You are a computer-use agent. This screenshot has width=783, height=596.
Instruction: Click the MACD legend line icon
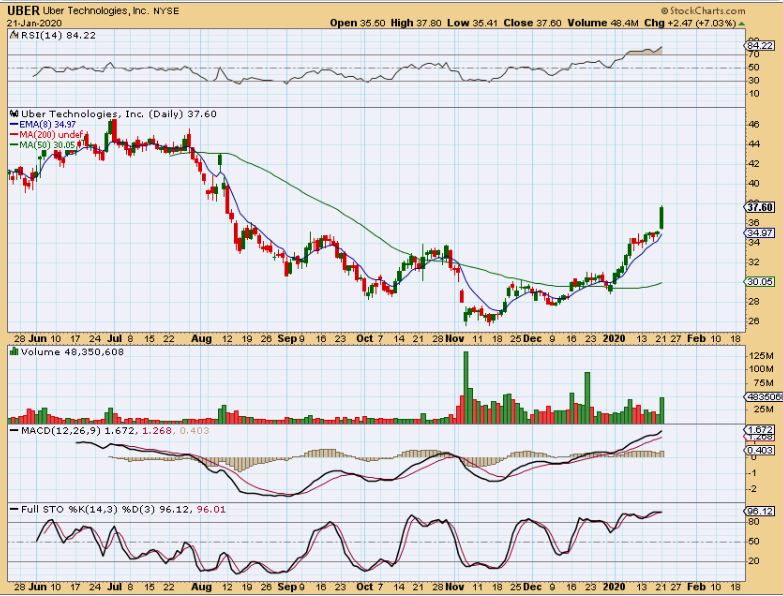tap(14, 430)
